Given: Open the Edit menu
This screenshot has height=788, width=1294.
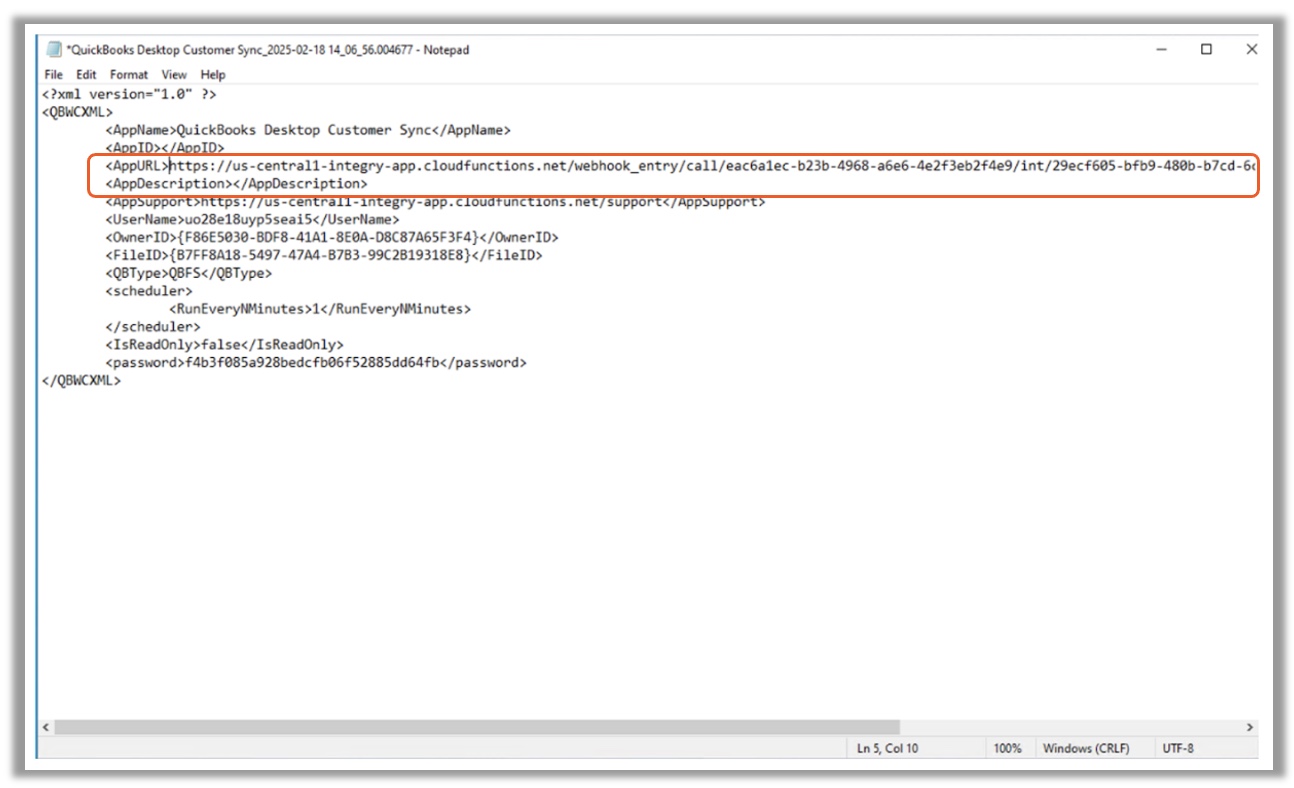Looking at the screenshot, I should coord(86,74).
